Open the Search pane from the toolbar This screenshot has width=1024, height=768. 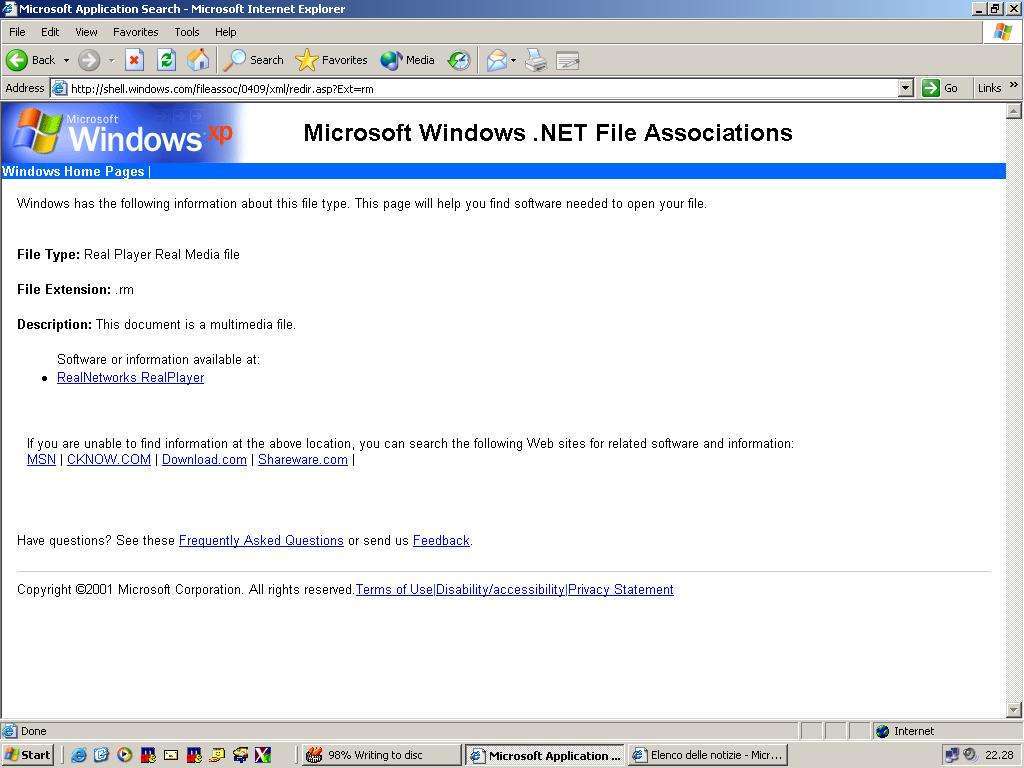253,60
